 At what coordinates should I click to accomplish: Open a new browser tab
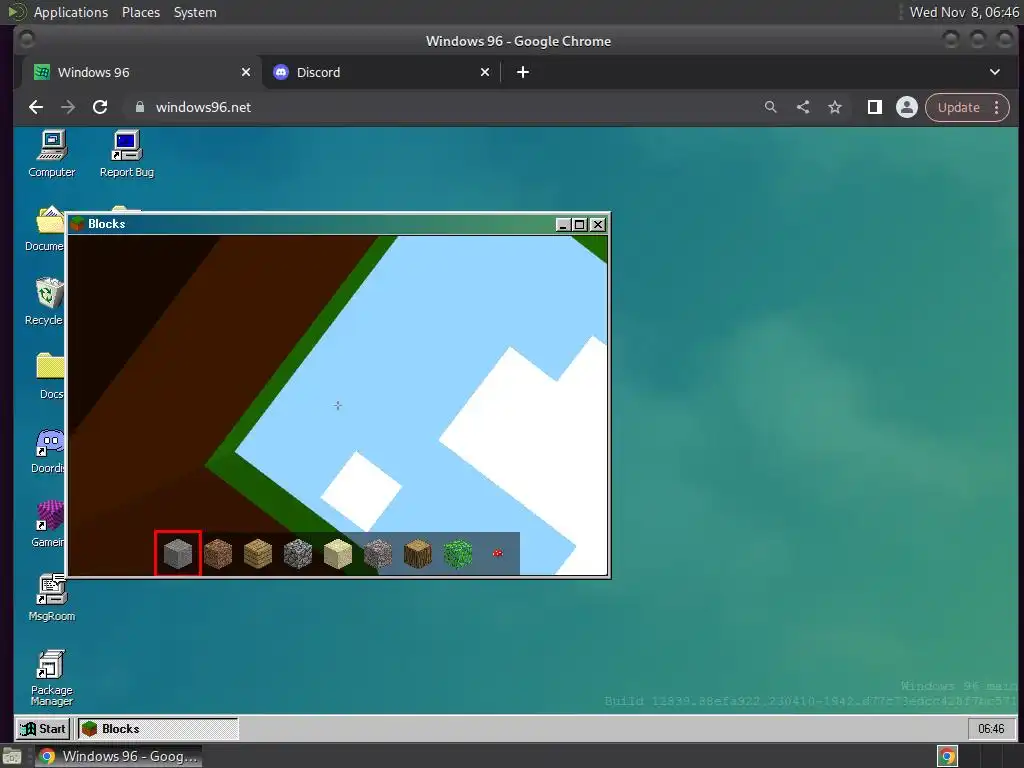[523, 72]
